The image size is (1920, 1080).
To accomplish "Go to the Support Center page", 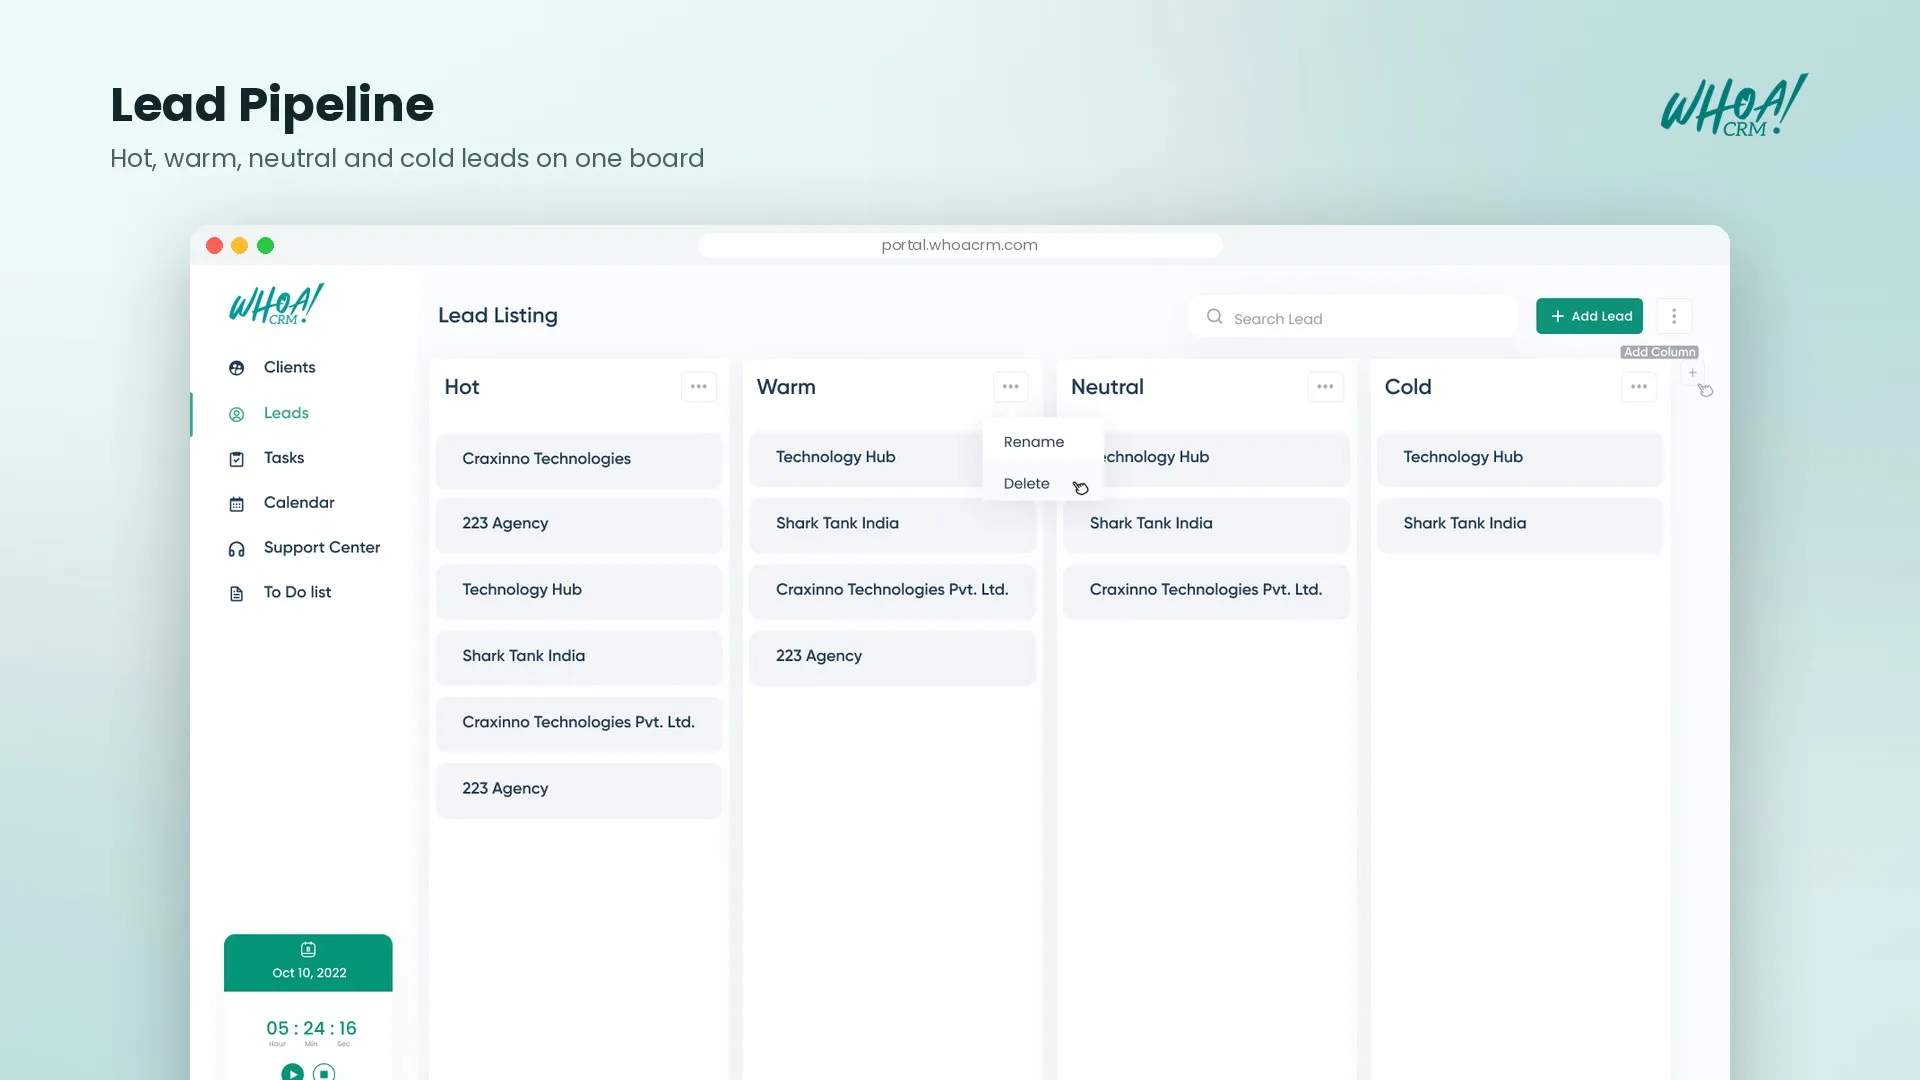I will (x=322, y=548).
